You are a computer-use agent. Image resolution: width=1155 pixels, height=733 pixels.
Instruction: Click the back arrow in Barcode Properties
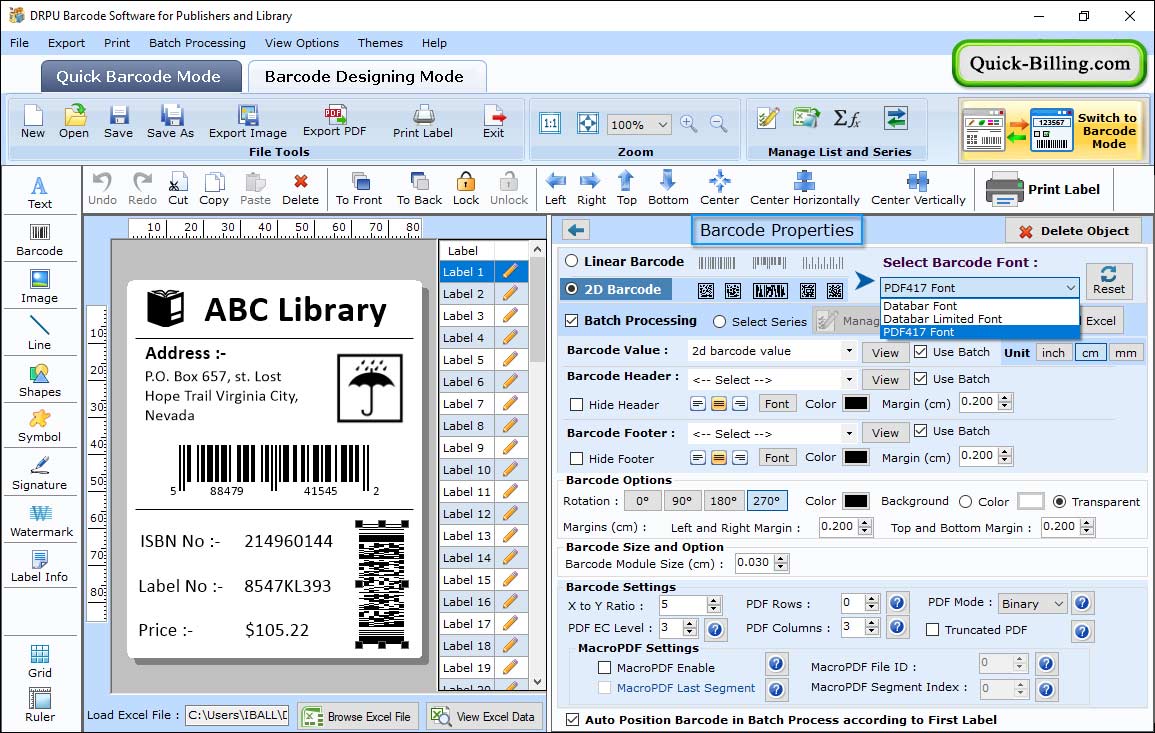click(x=576, y=230)
